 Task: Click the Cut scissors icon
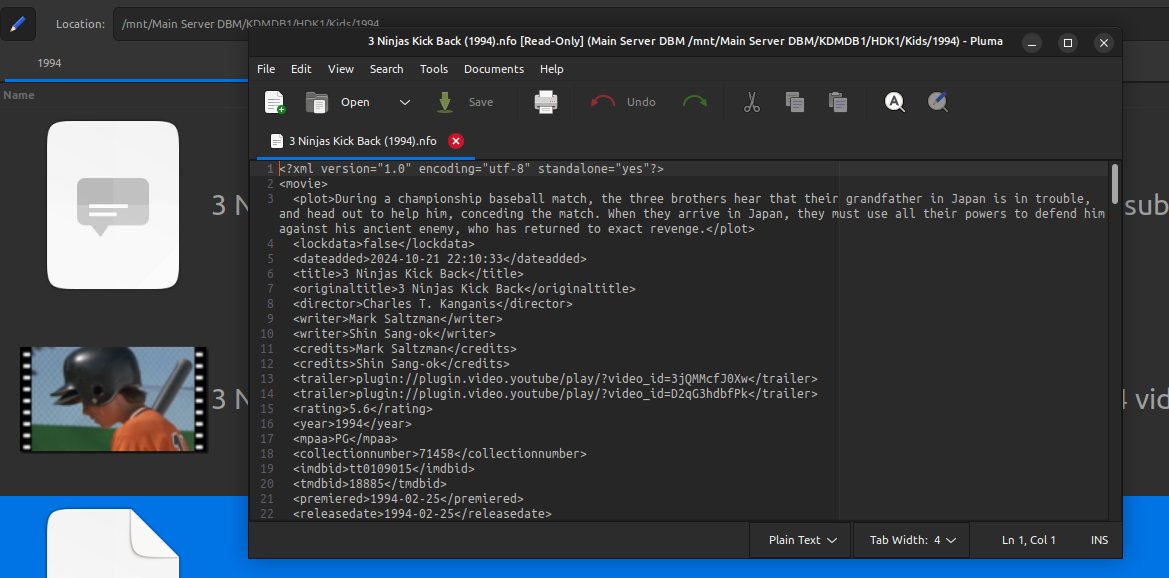pos(752,102)
